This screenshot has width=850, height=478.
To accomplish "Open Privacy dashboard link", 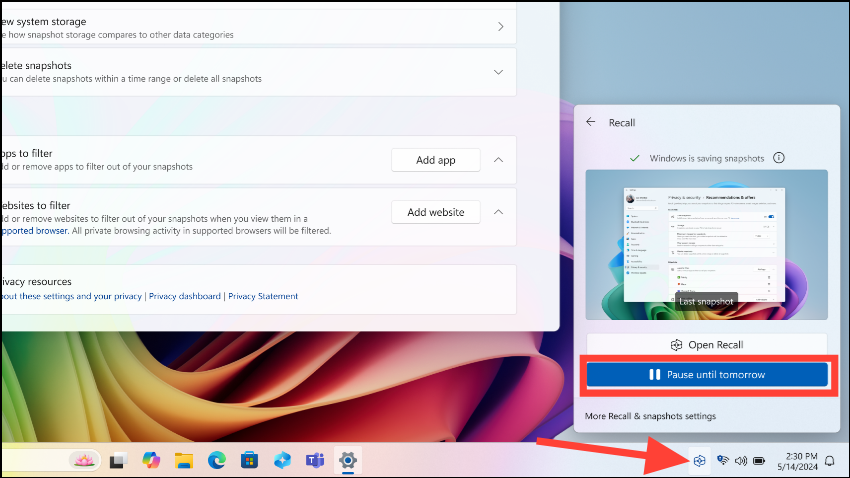I will (185, 296).
